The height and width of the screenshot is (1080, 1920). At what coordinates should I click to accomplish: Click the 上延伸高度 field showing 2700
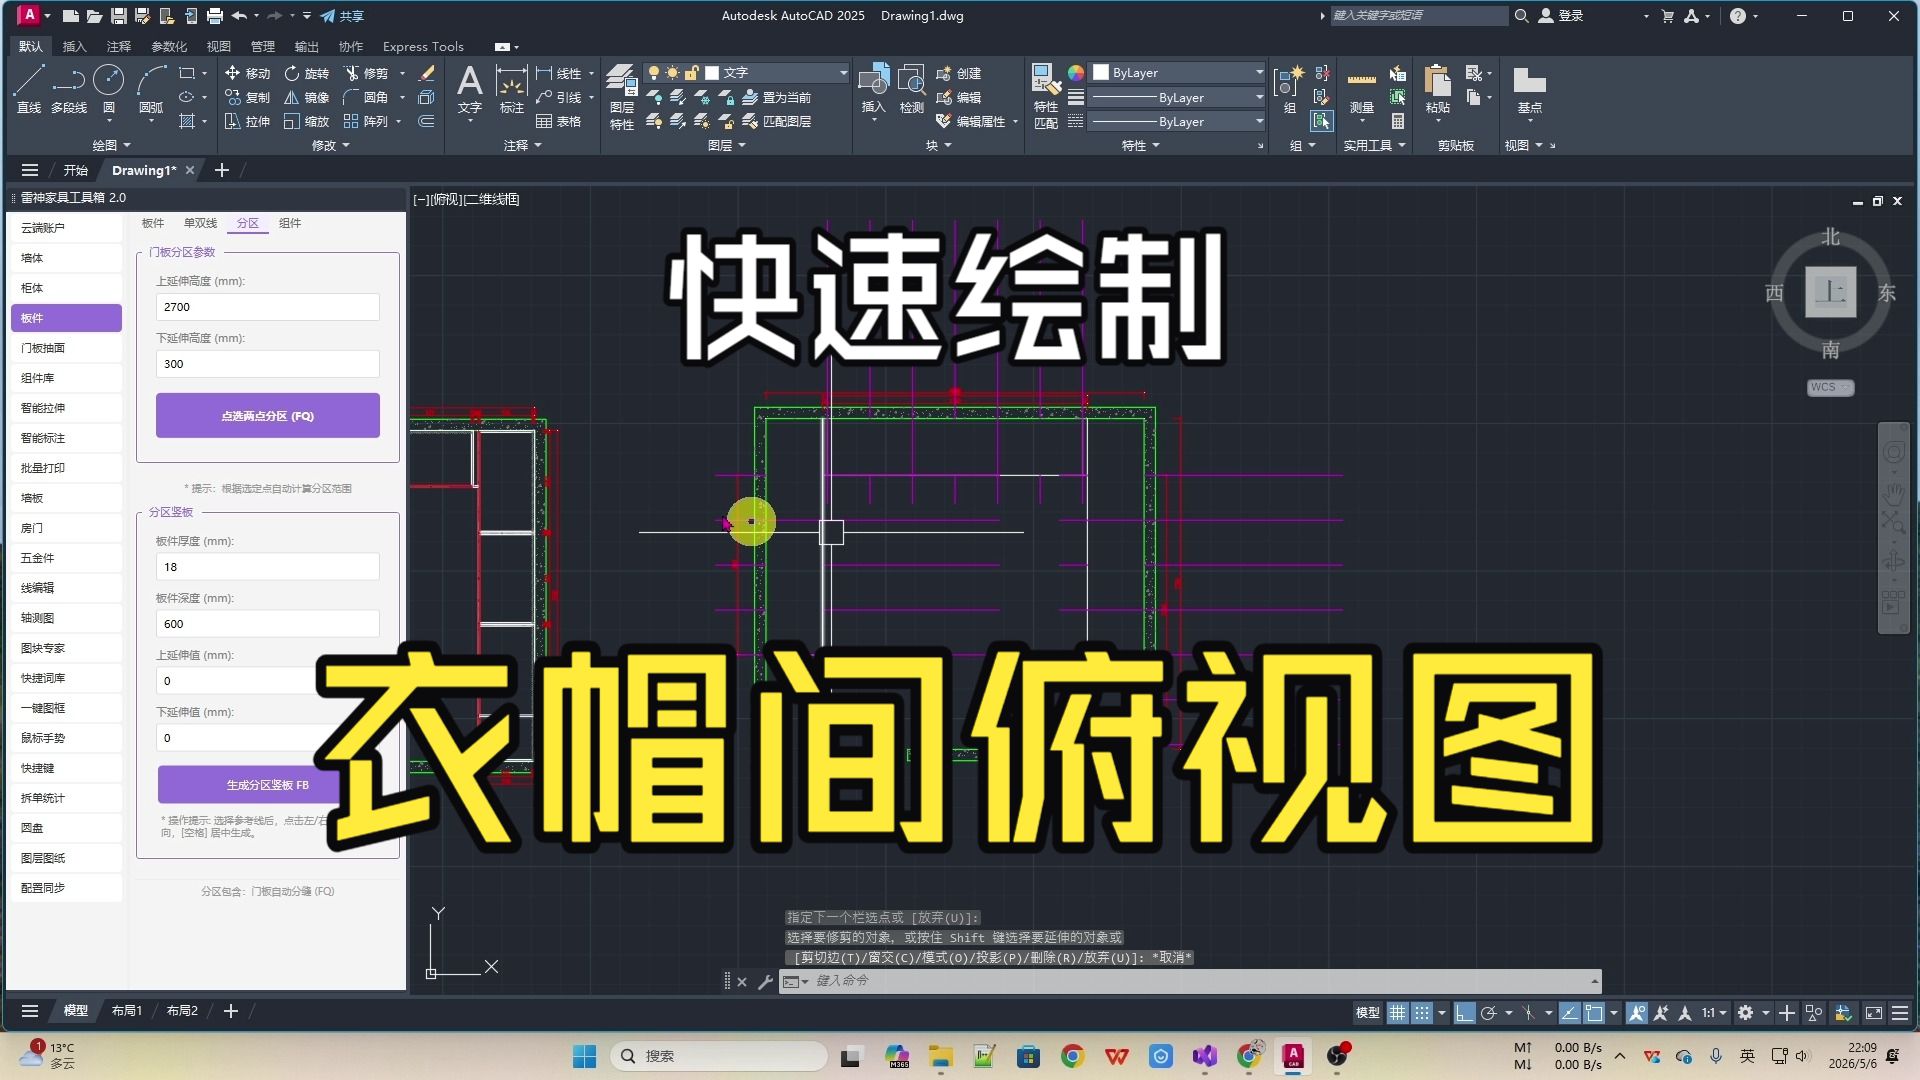[x=268, y=307]
